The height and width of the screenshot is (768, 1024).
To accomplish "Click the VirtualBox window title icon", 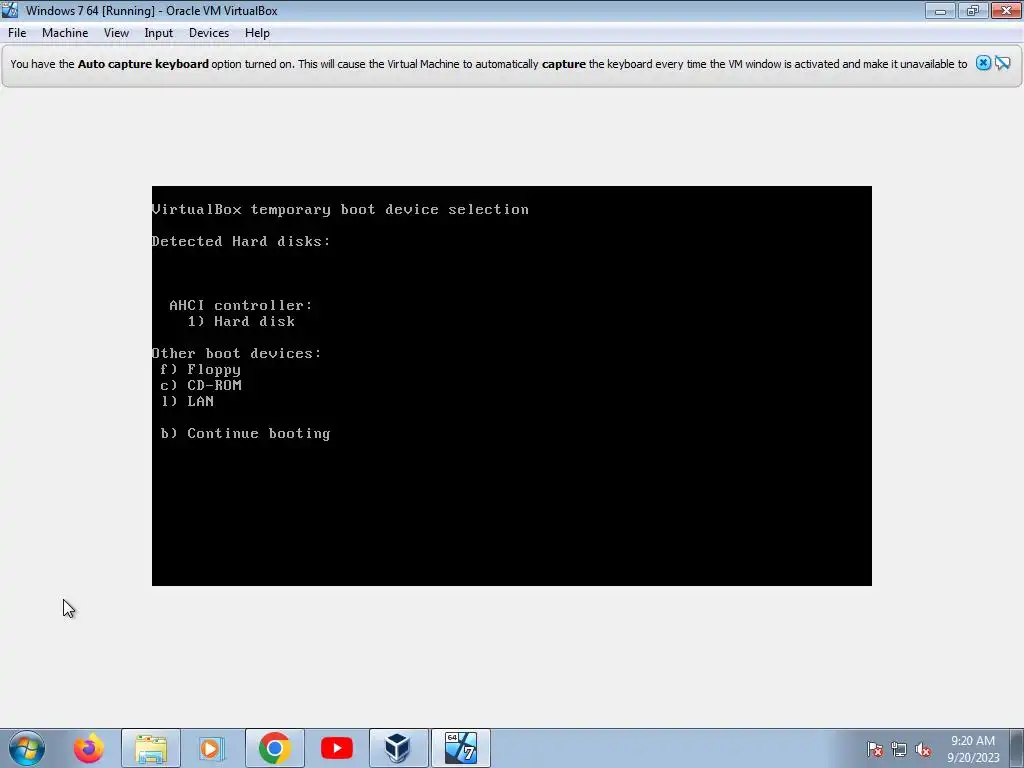I will pyautogui.click(x=9, y=10).
